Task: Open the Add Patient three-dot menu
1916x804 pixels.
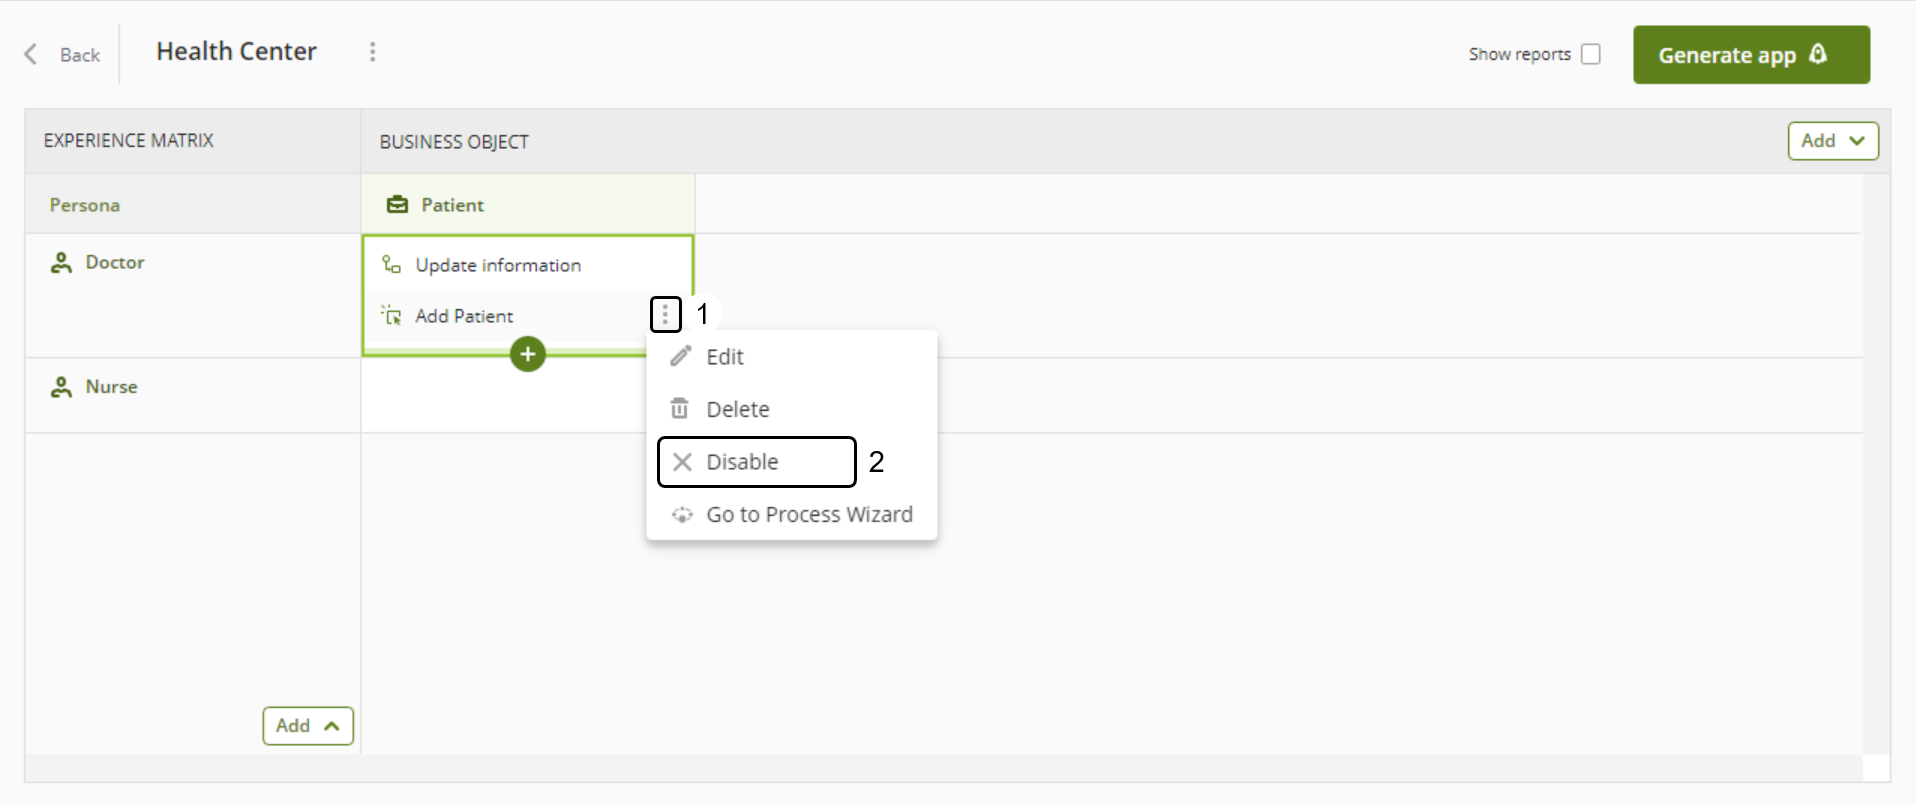Action: click(665, 315)
